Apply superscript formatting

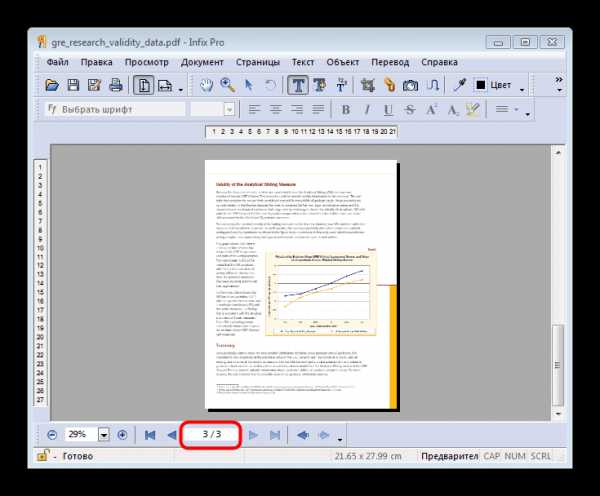(431, 109)
